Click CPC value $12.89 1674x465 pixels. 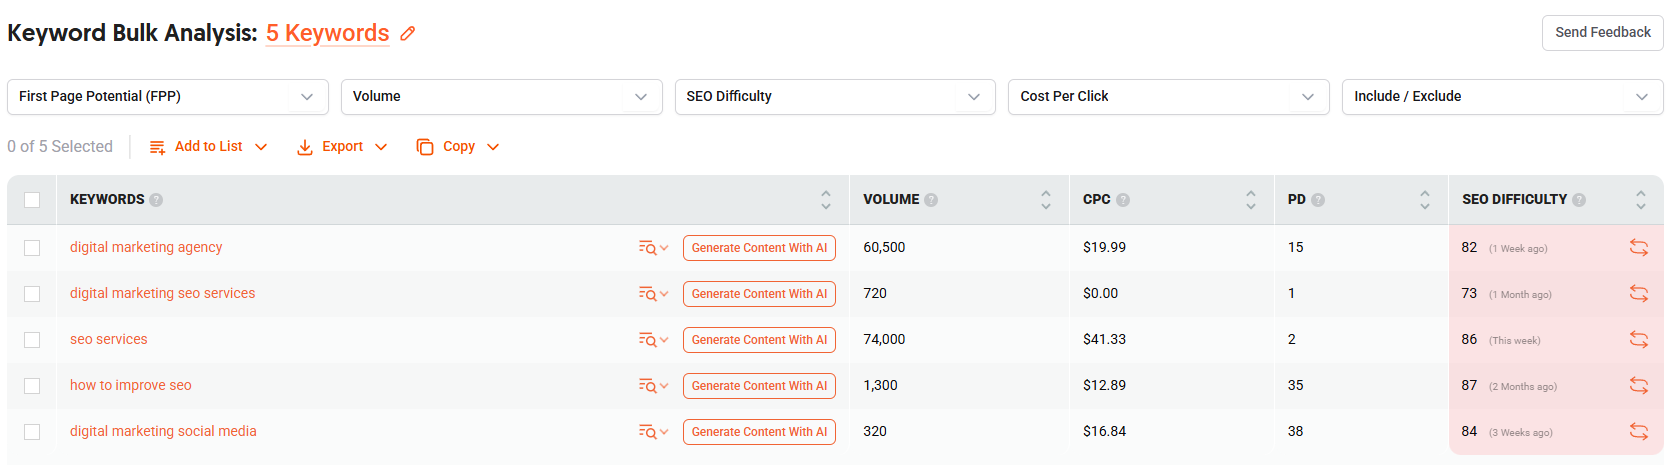(1104, 385)
